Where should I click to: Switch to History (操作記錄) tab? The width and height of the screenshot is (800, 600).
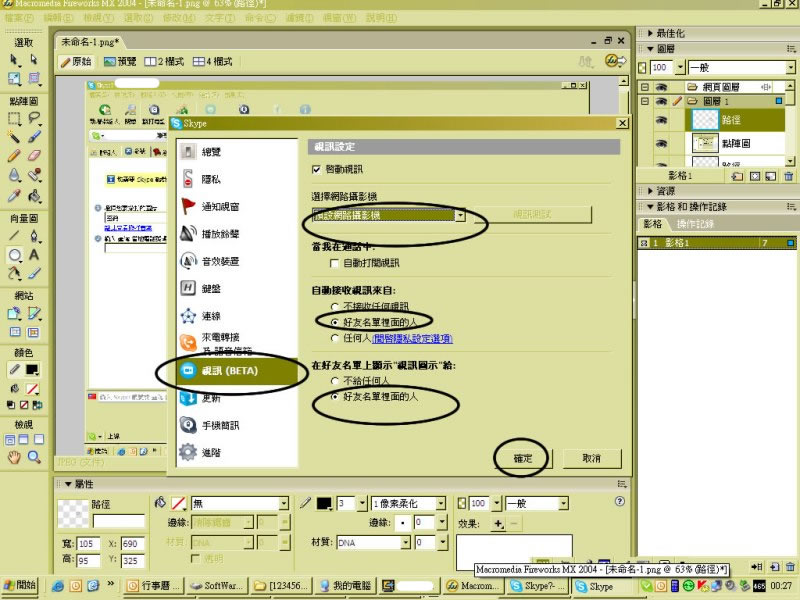[695, 224]
